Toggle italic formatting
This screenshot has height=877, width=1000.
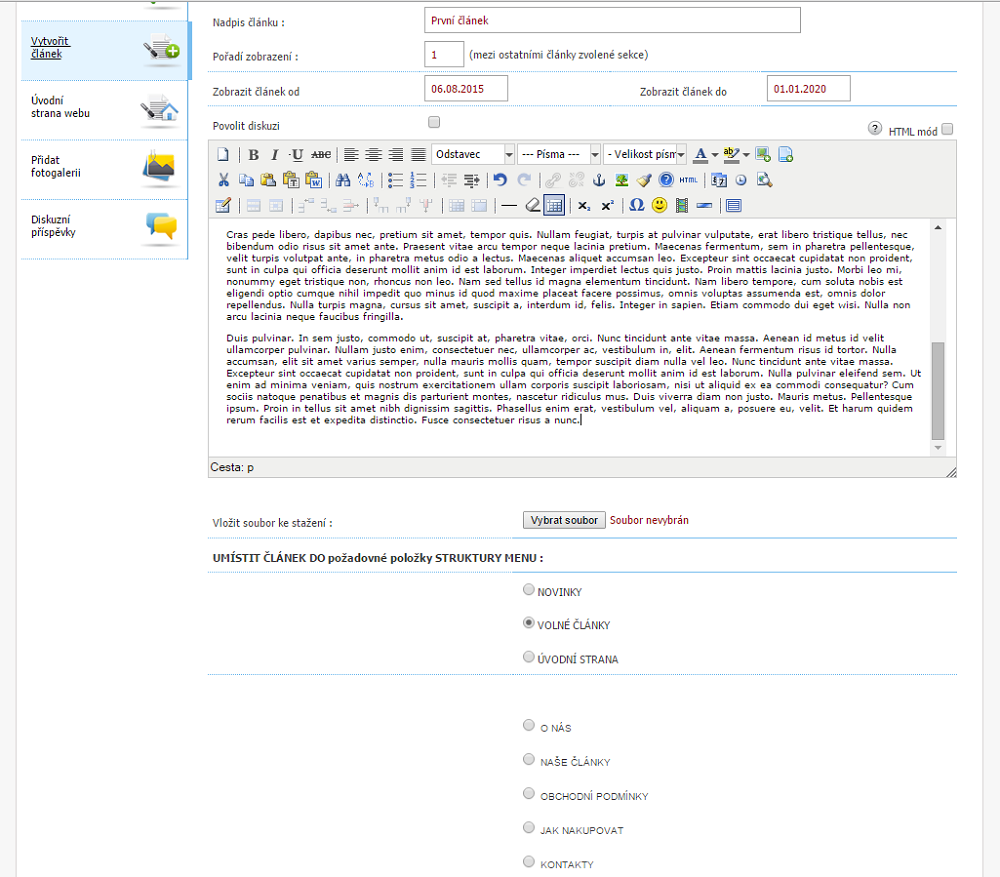pyautogui.click(x=275, y=154)
